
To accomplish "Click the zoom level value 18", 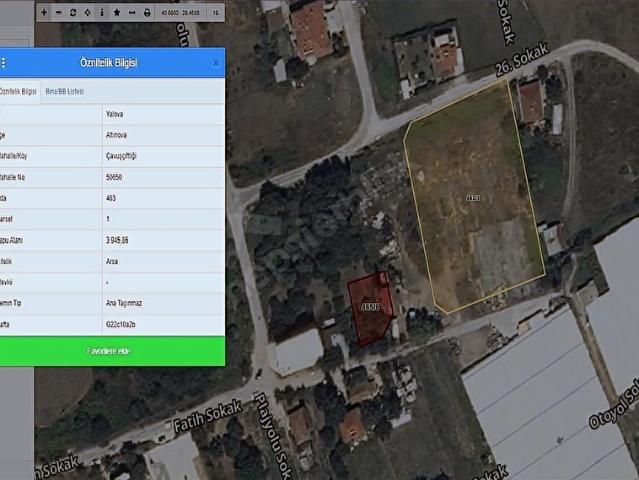I will tap(216, 13).
